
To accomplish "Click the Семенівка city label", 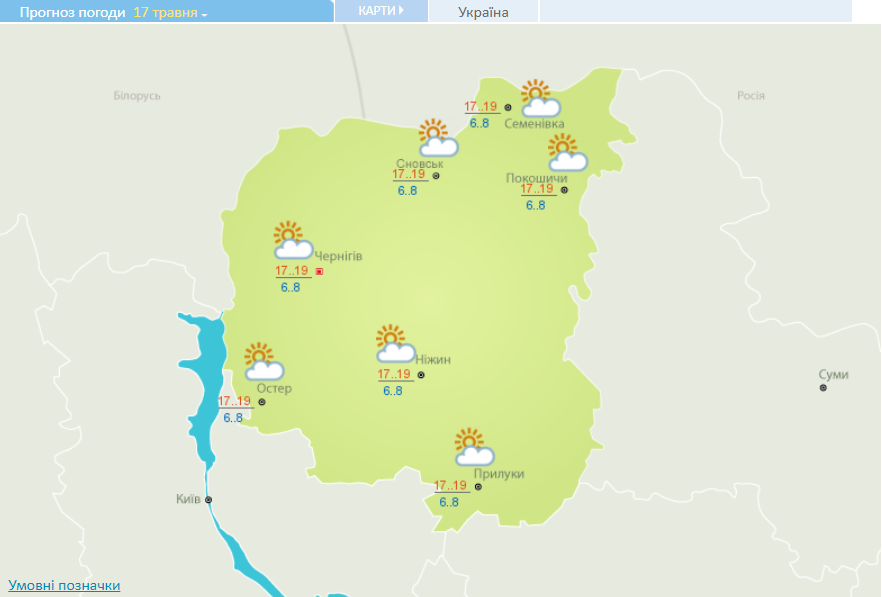I will click(534, 124).
